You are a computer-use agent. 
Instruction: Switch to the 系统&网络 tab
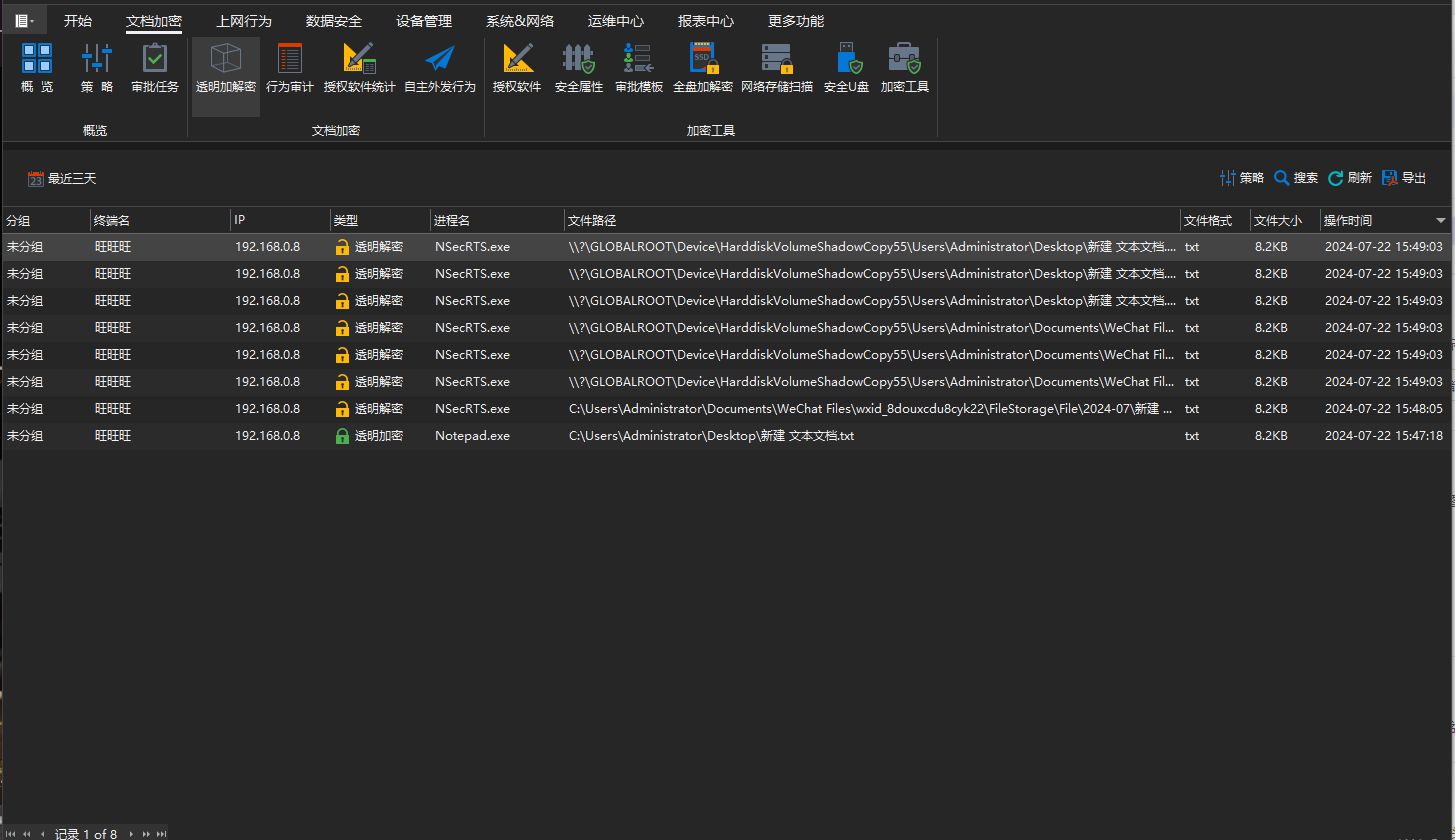point(520,21)
